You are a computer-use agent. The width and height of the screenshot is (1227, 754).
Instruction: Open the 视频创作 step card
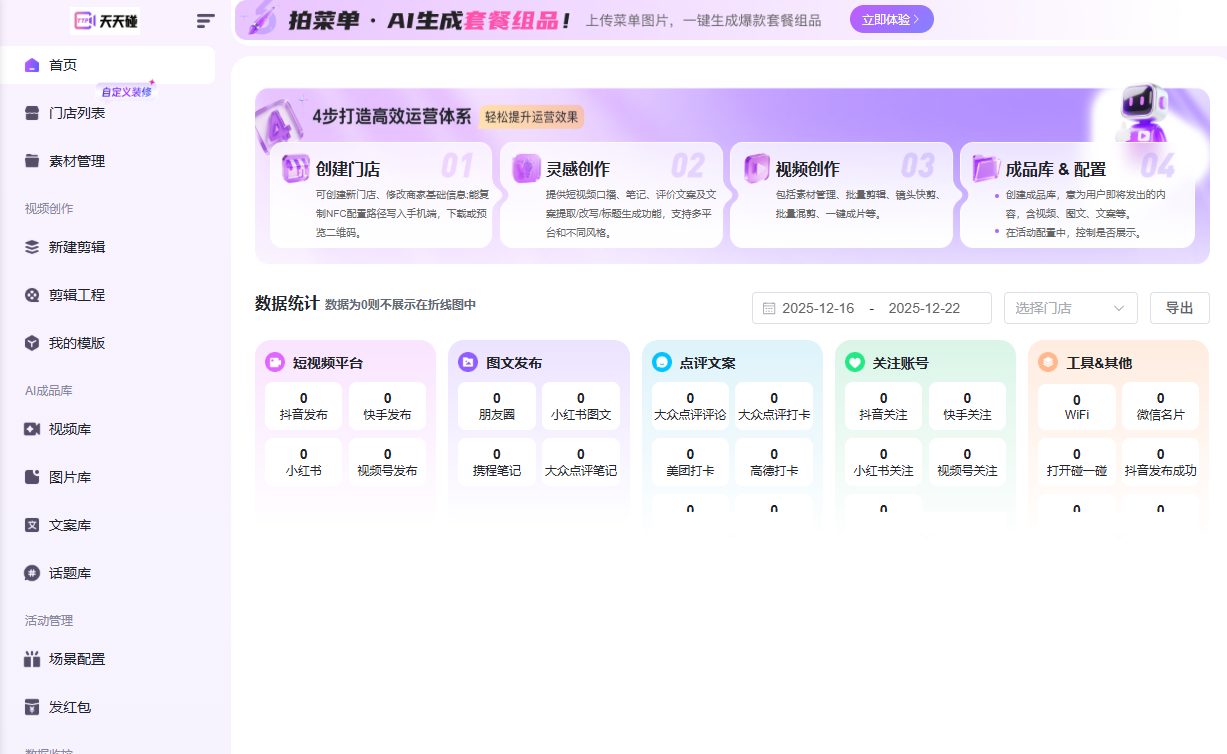point(841,195)
